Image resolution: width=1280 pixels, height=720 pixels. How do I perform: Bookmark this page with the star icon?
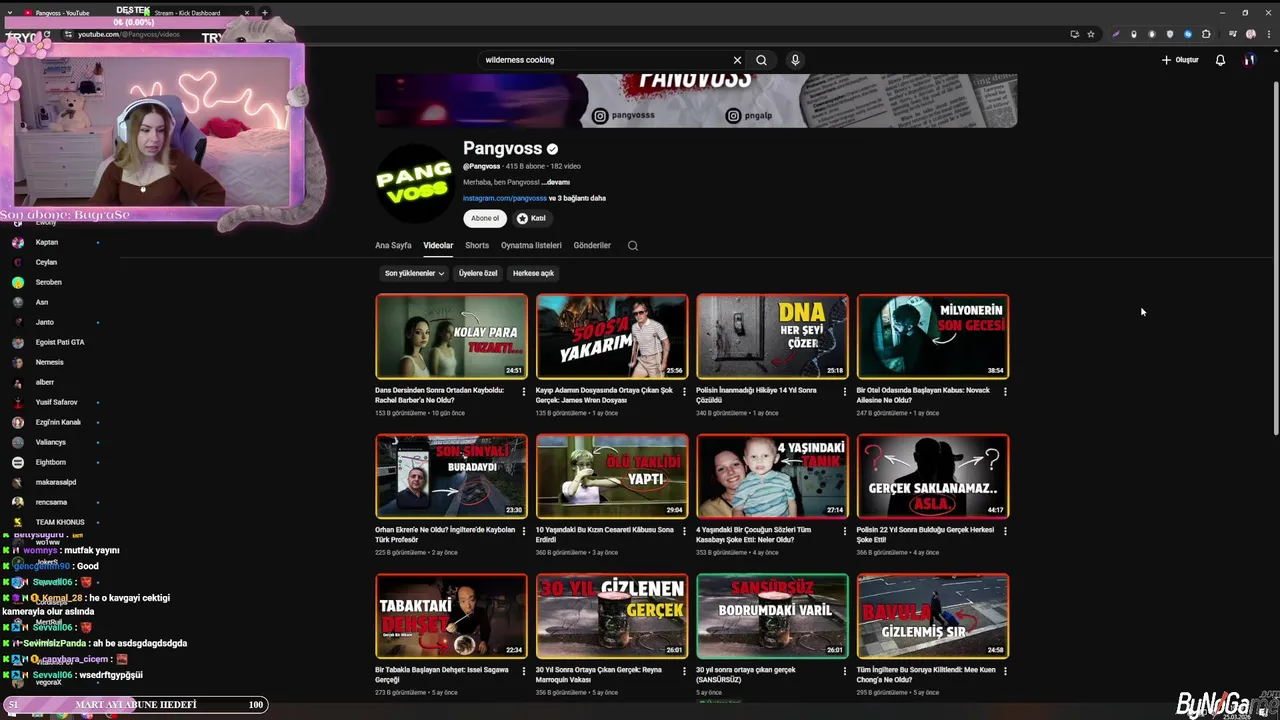(x=1091, y=34)
